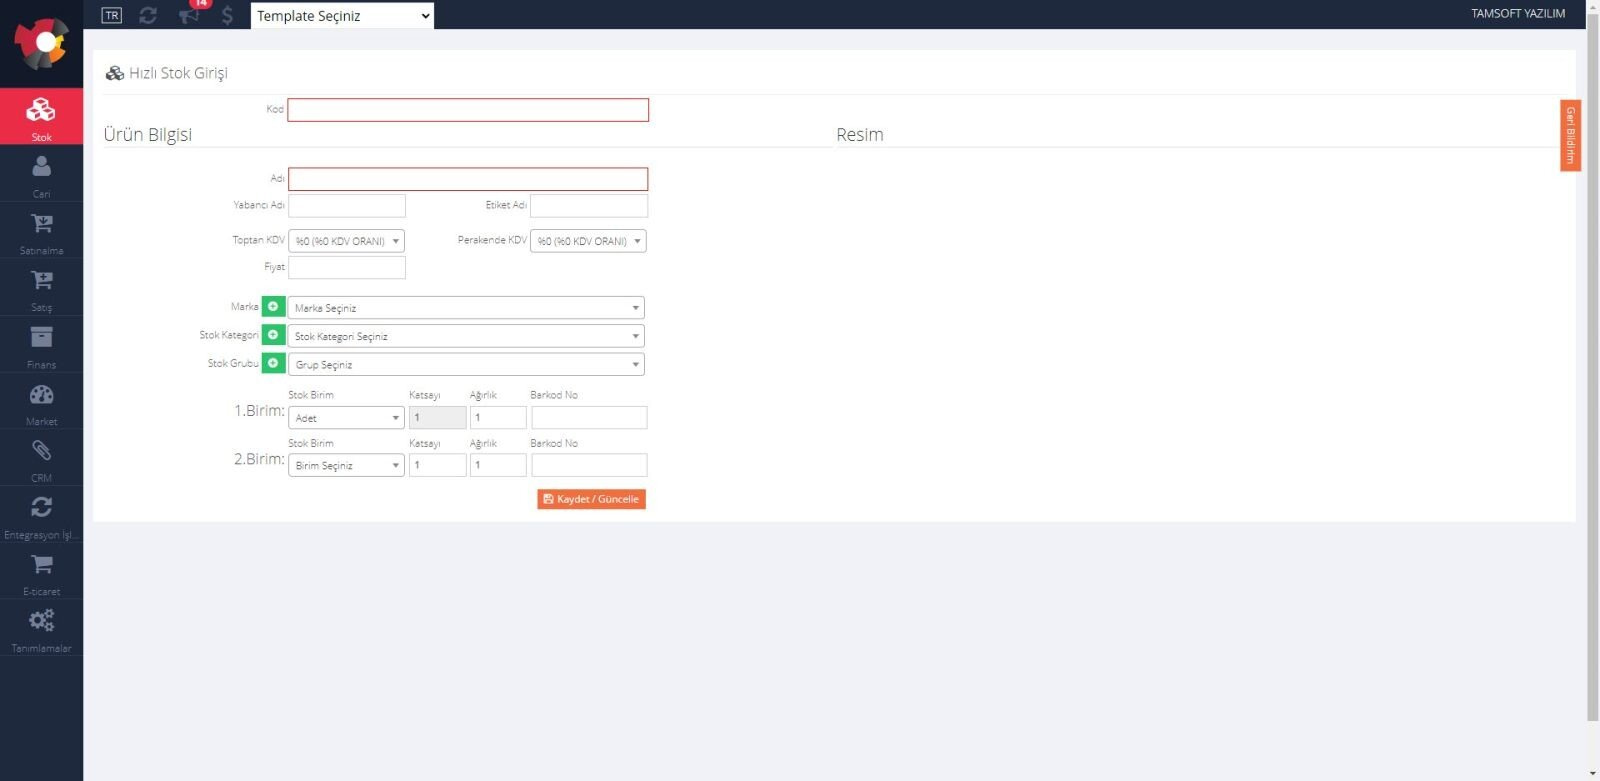Open the Stok module in sidebar
Image resolution: width=1600 pixels, height=781 pixels.
click(41, 117)
